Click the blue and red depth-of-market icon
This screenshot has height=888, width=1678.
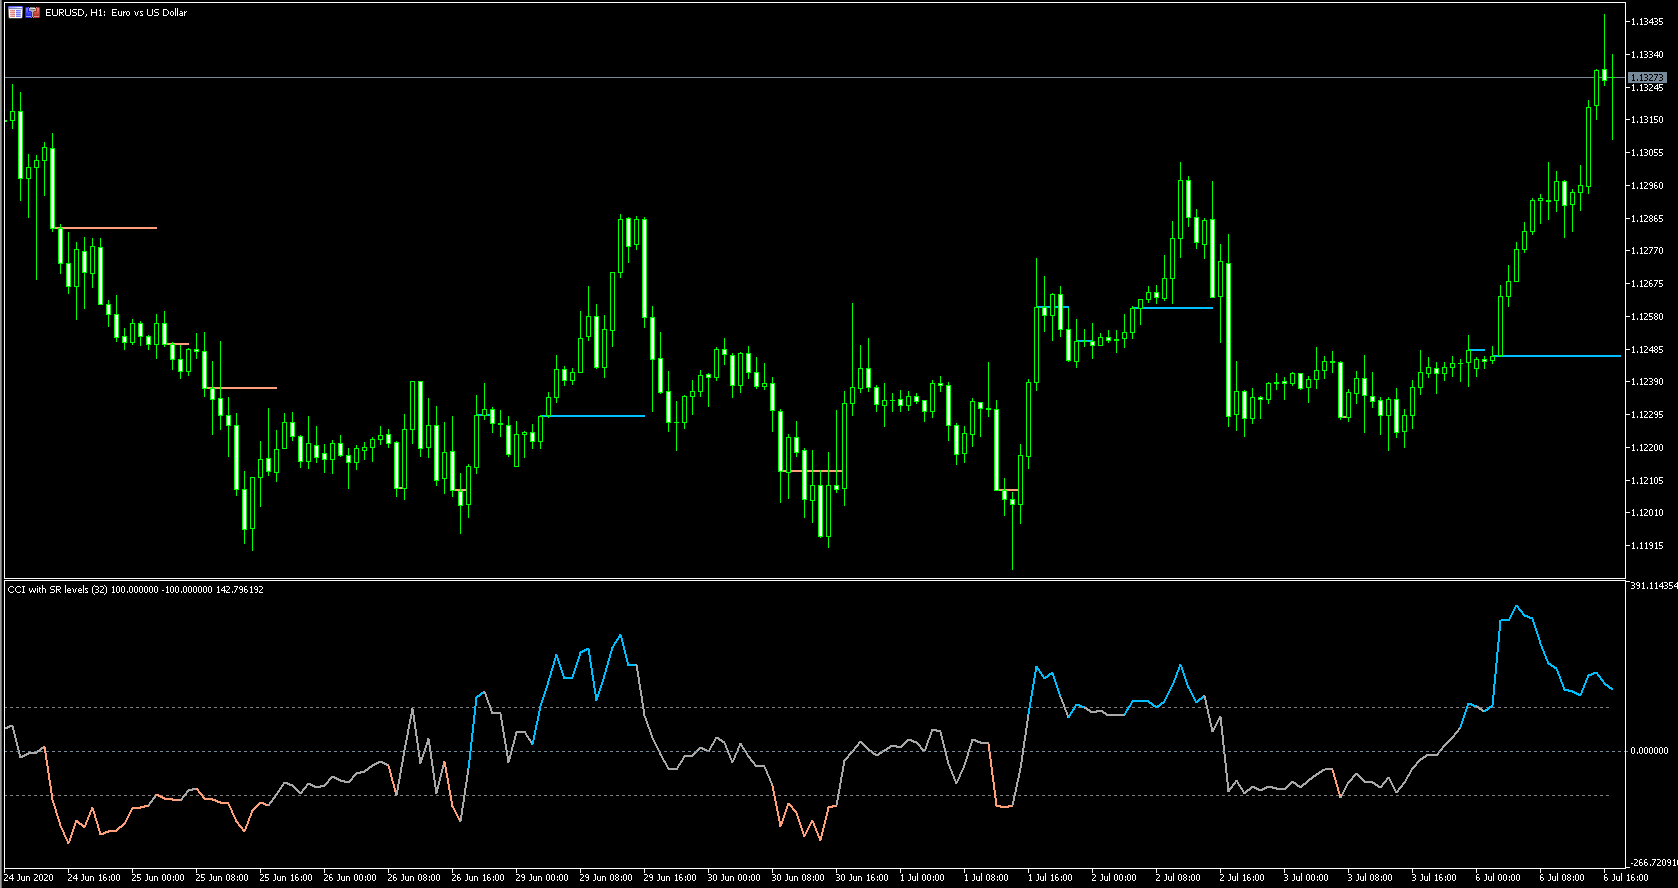pyautogui.click(x=33, y=13)
